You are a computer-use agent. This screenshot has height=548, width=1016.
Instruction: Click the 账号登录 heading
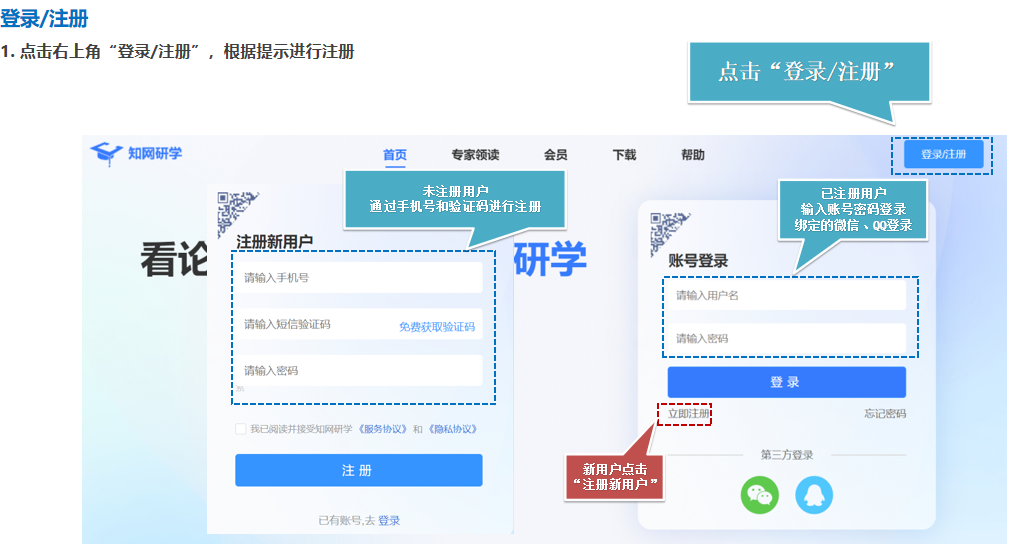698,260
